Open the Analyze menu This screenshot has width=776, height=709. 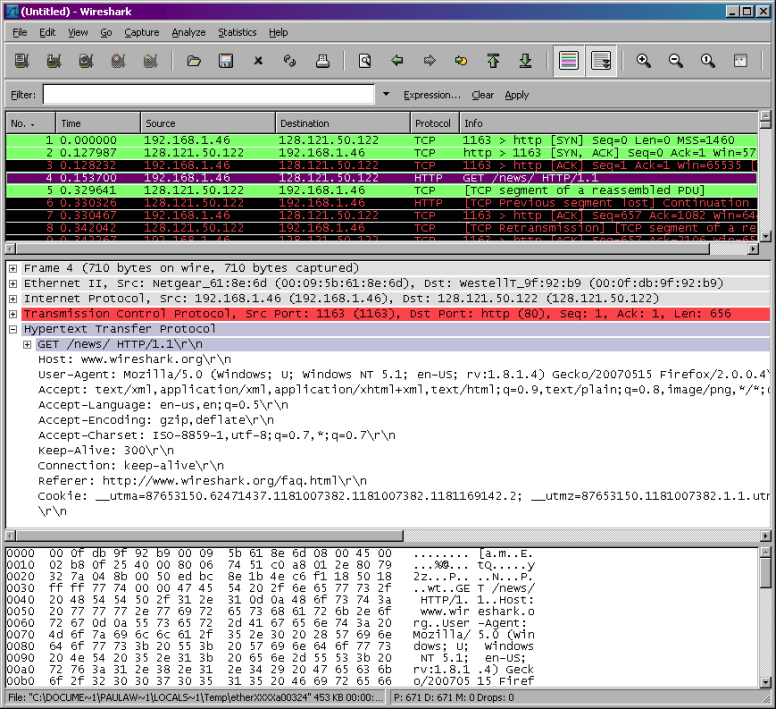point(189,33)
